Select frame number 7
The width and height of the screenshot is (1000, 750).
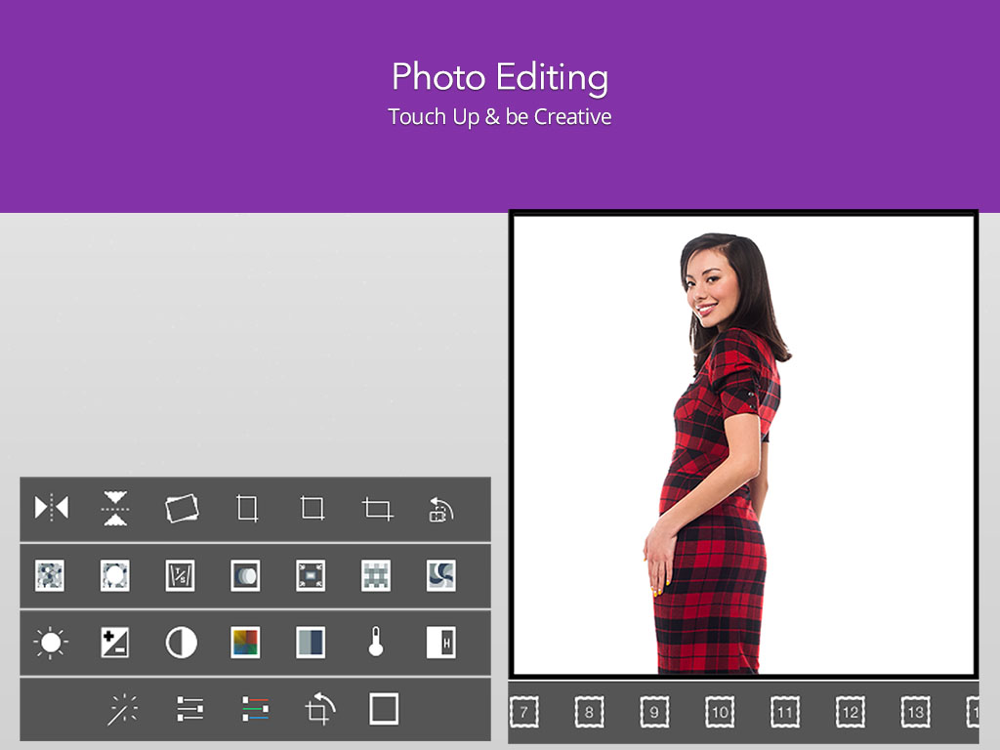tap(525, 712)
